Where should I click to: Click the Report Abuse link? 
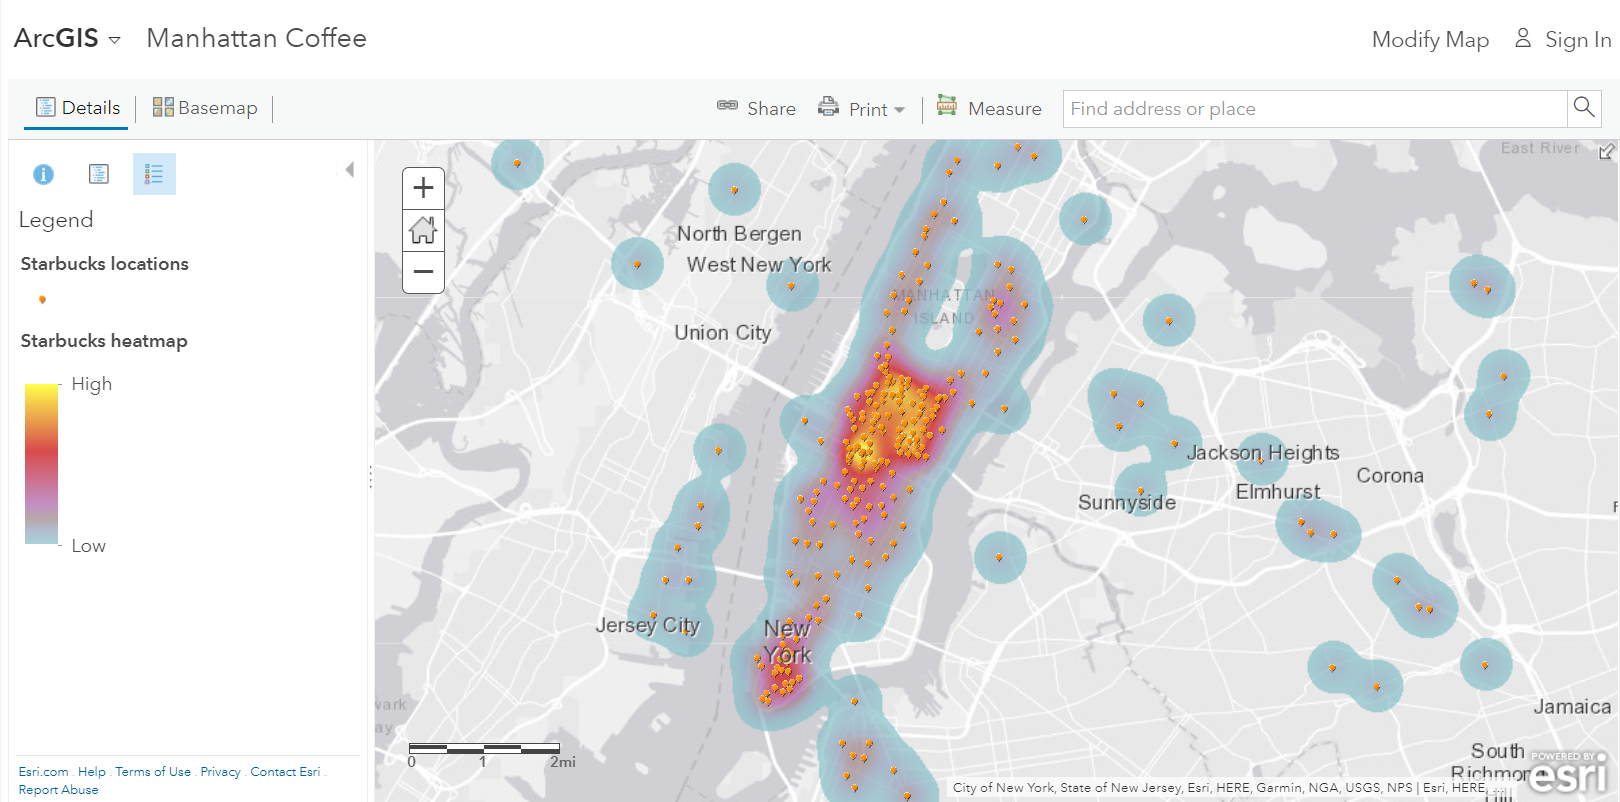coord(58,790)
